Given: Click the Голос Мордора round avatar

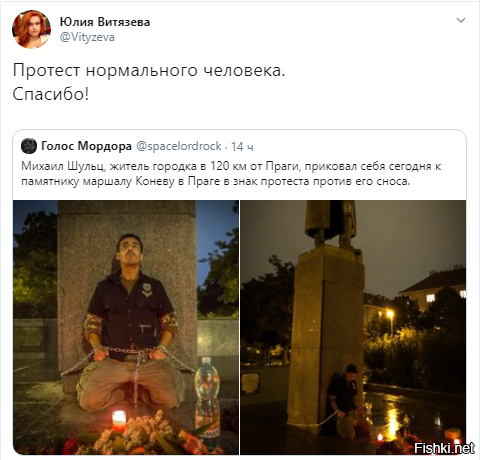Looking at the screenshot, I should click(29, 146).
